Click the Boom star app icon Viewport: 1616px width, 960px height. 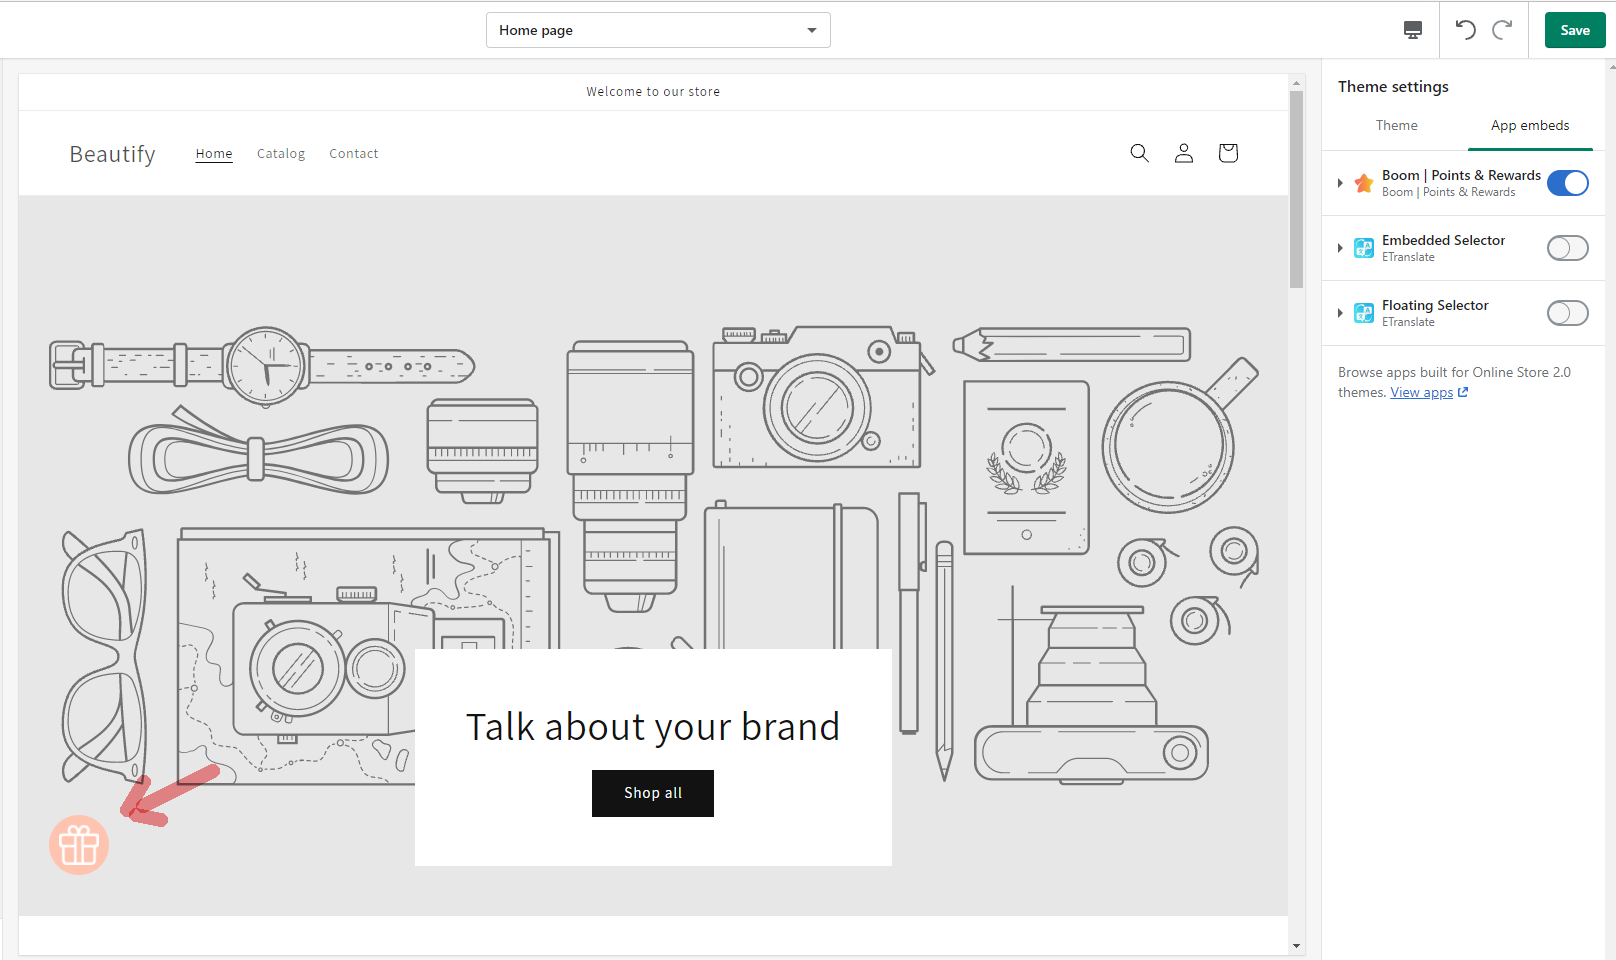(1364, 183)
